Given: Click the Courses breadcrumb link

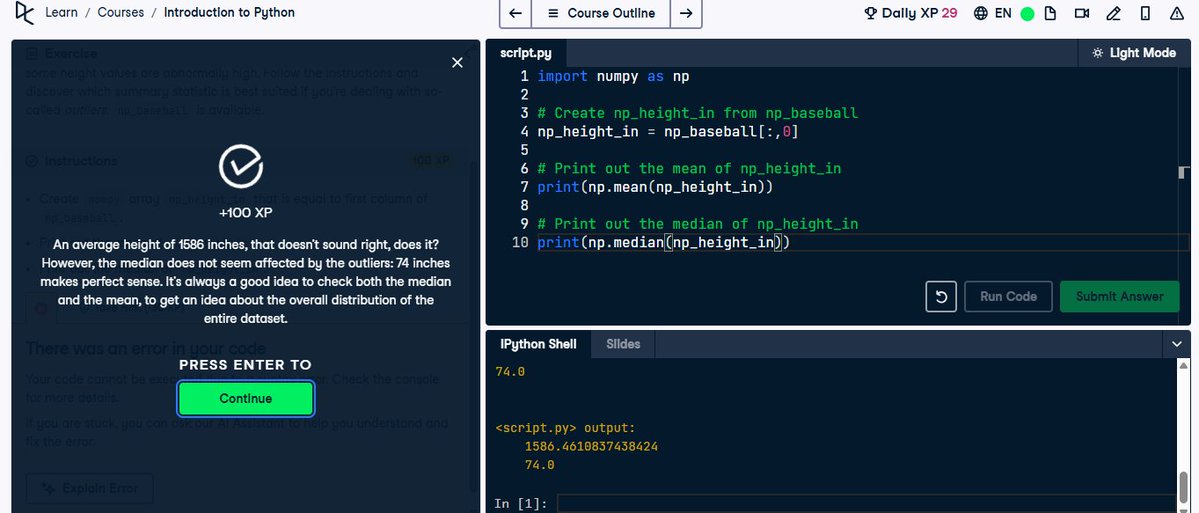Looking at the screenshot, I should (x=121, y=13).
